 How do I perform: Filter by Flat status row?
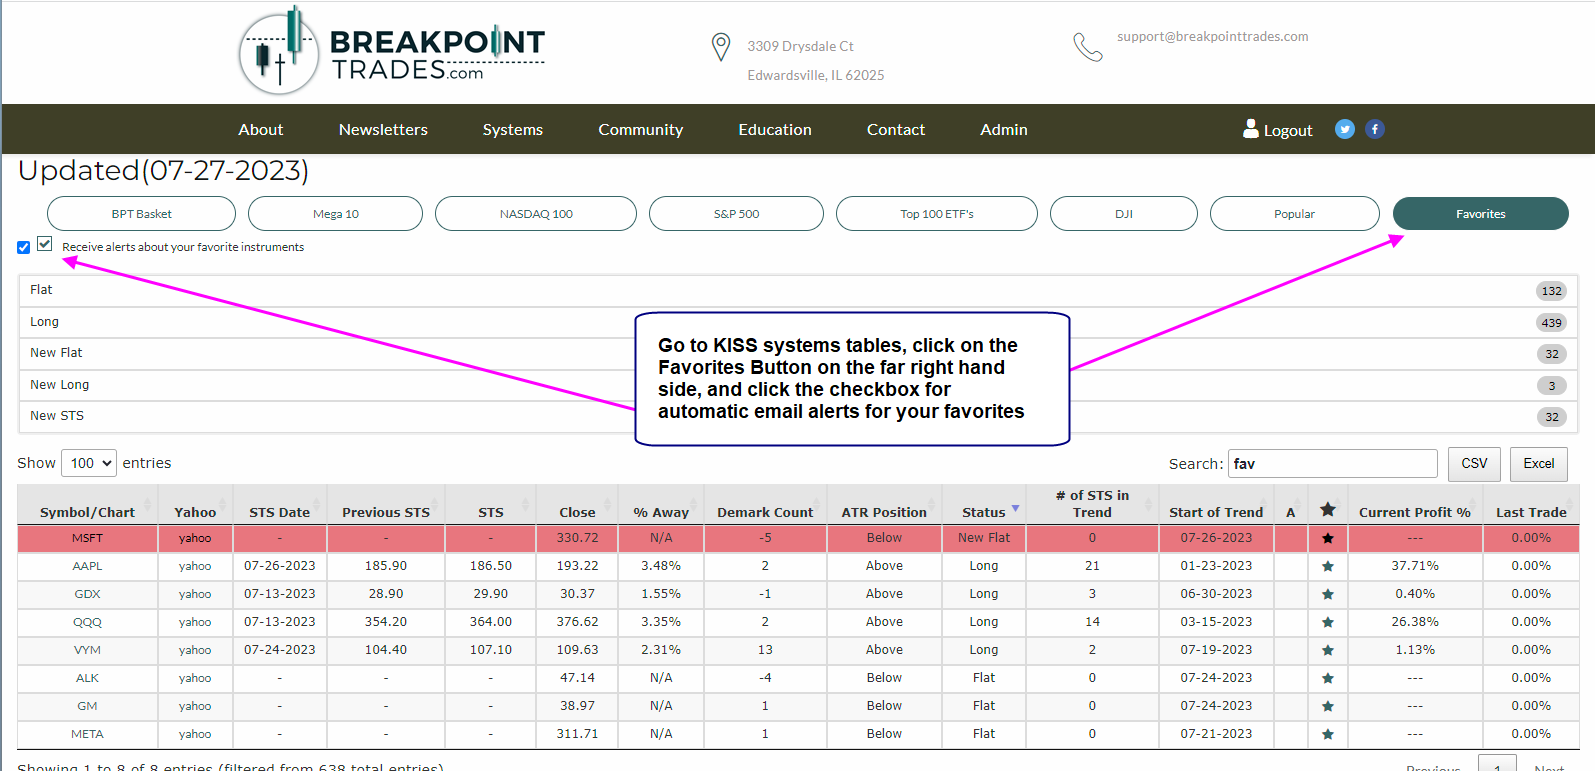click(x=798, y=291)
